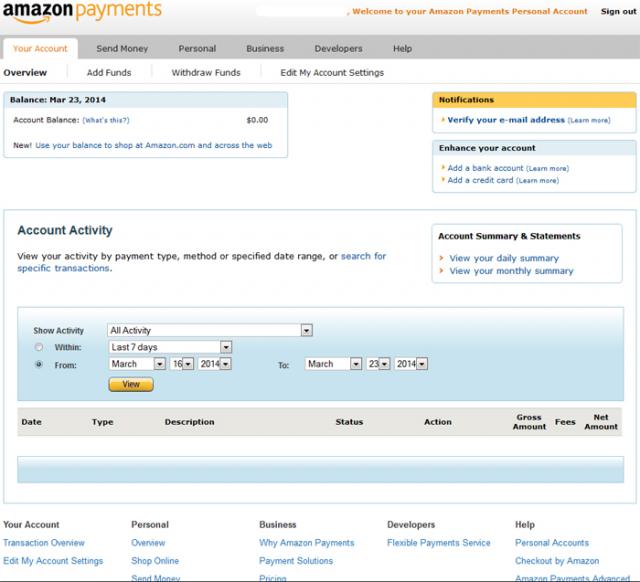Screen dimensions: 640x582
Task: Click Learn more next to bank account
Action: coord(547,169)
